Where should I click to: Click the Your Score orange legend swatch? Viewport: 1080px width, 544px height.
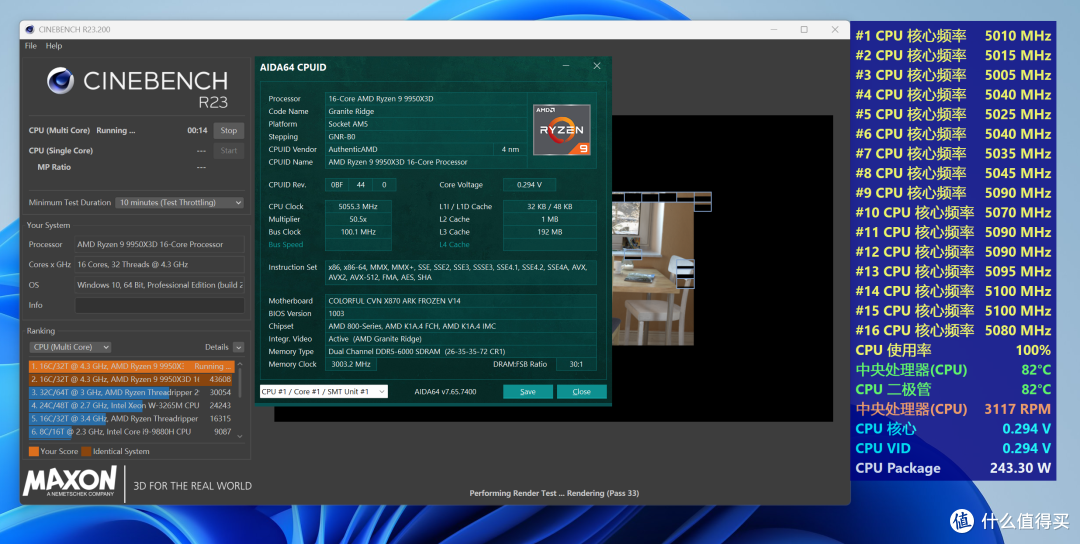click(34, 452)
